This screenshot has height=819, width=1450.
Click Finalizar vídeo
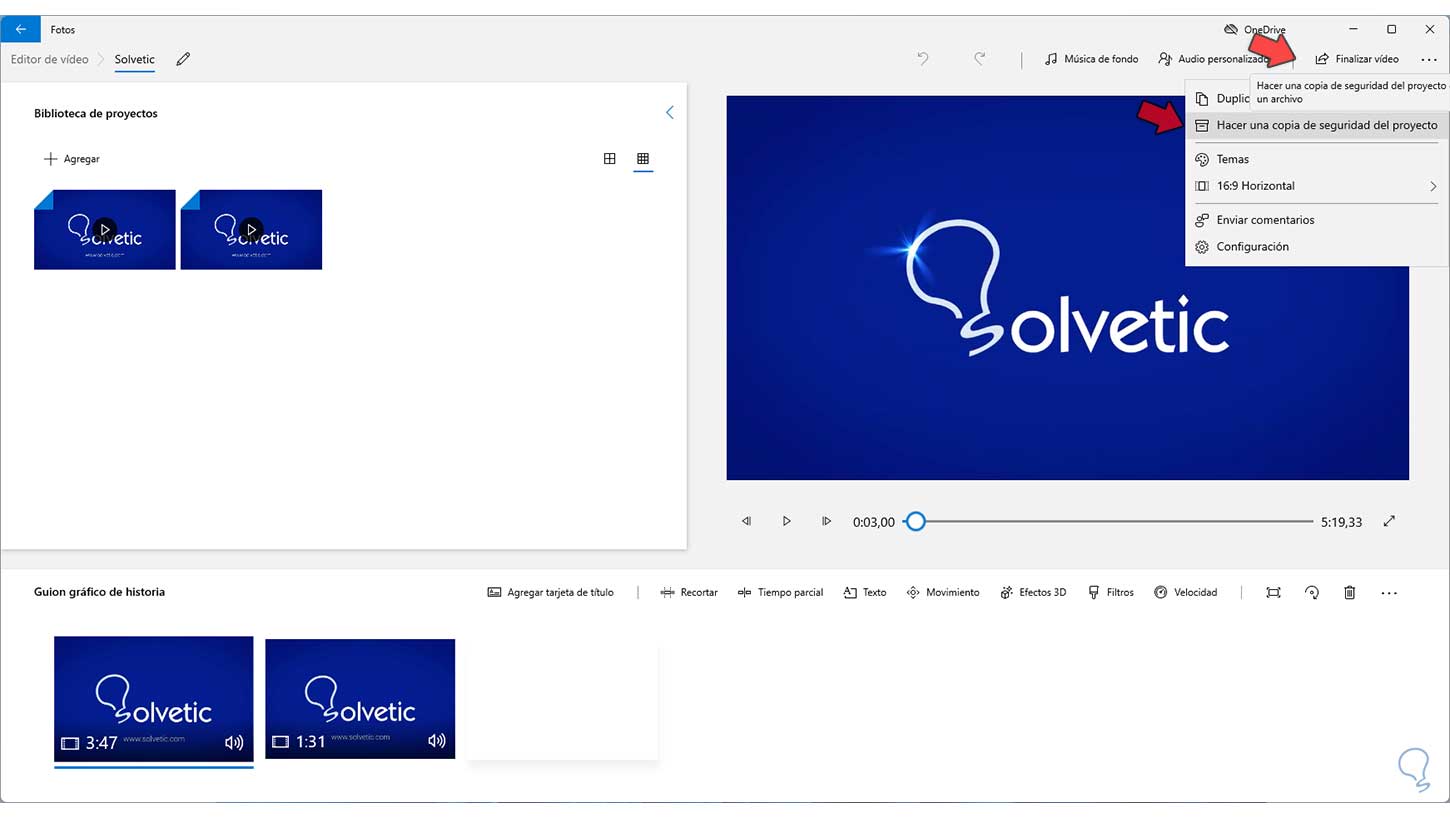(x=1357, y=59)
